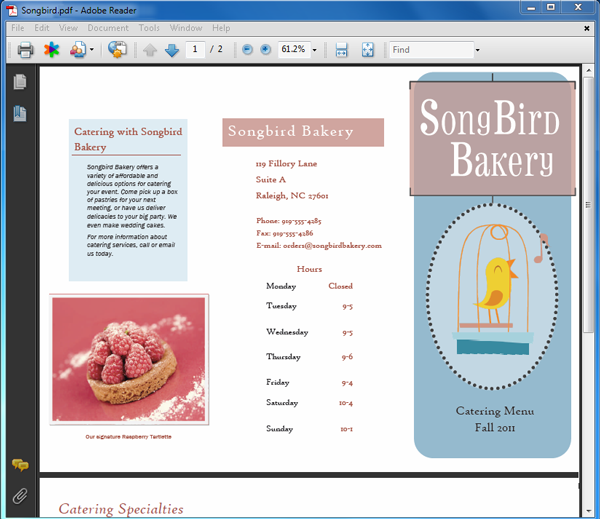Open the Find options dropdown arrow
600x519 pixels.
pyautogui.click(x=478, y=50)
